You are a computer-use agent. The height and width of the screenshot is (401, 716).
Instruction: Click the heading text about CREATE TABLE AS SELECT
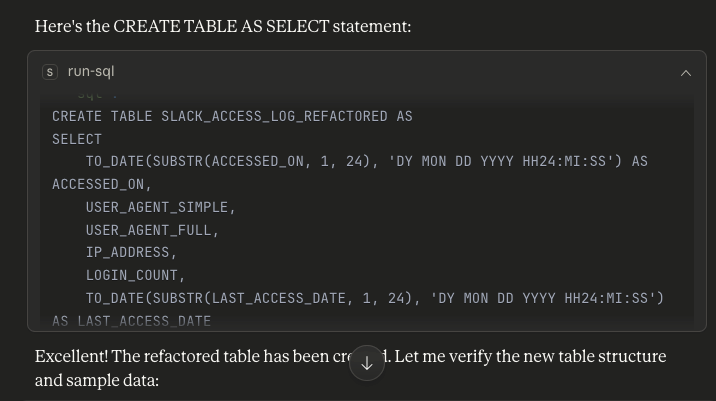[223, 27]
